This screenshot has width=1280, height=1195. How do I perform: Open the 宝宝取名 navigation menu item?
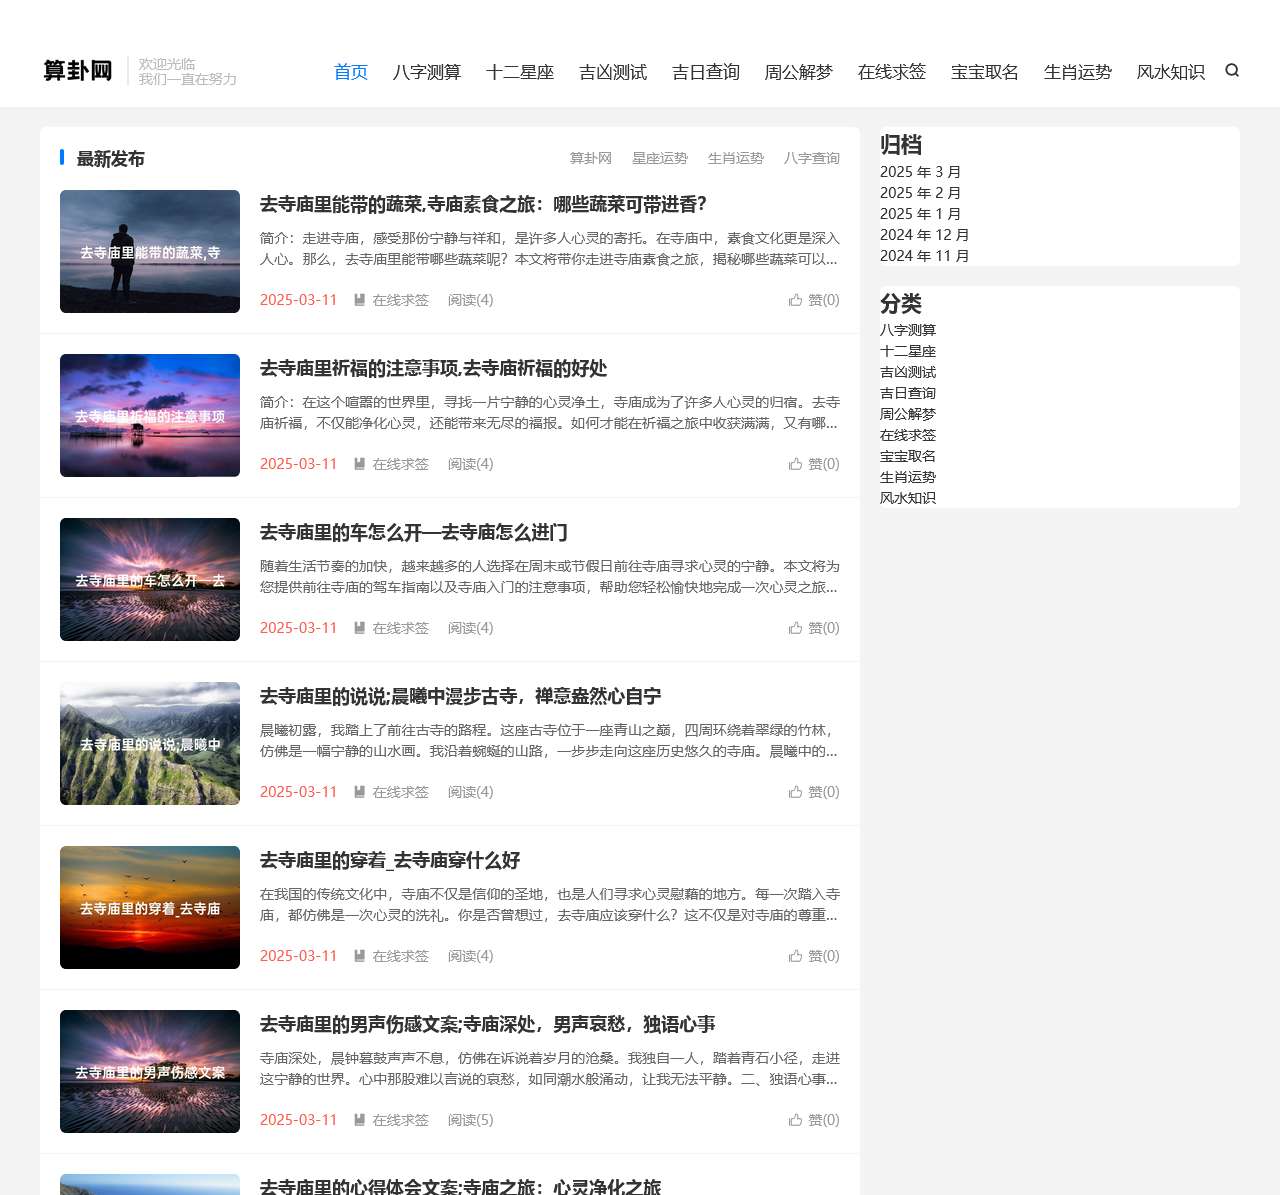pyautogui.click(x=984, y=71)
